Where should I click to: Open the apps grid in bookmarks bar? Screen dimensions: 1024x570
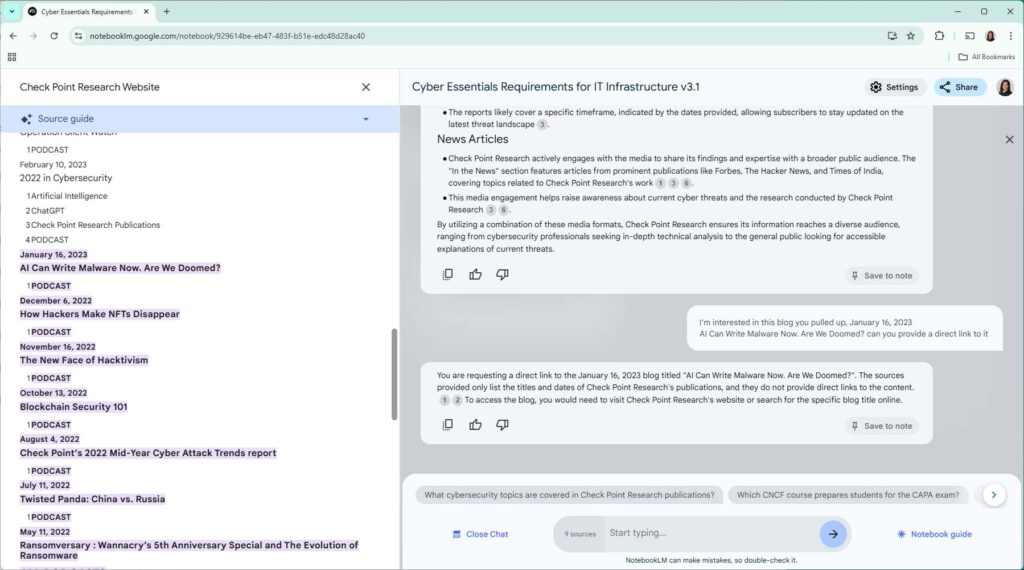point(12,57)
